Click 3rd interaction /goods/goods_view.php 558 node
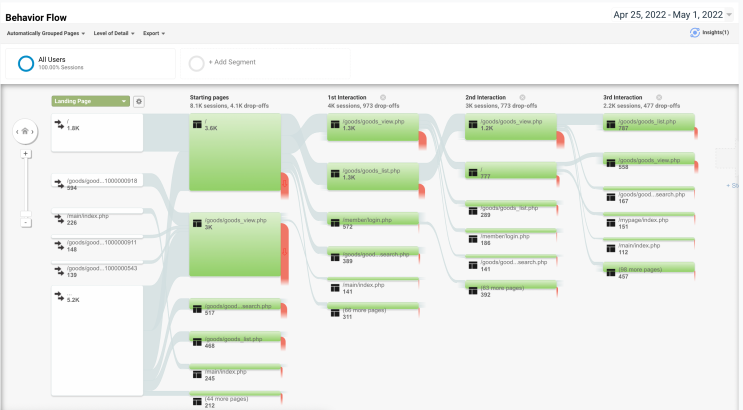The height and width of the screenshot is (410, 743). [649, 161]
